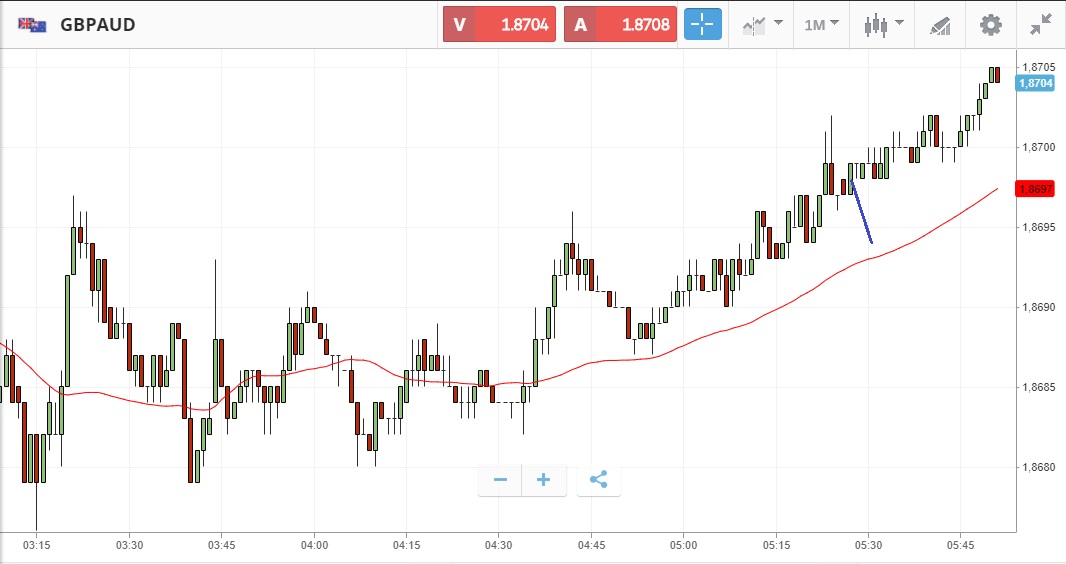Image resolution: width=1066 pixels, height=564 pixels.
Task: Click the share chart icon
Action: click(x=598, y=480)
